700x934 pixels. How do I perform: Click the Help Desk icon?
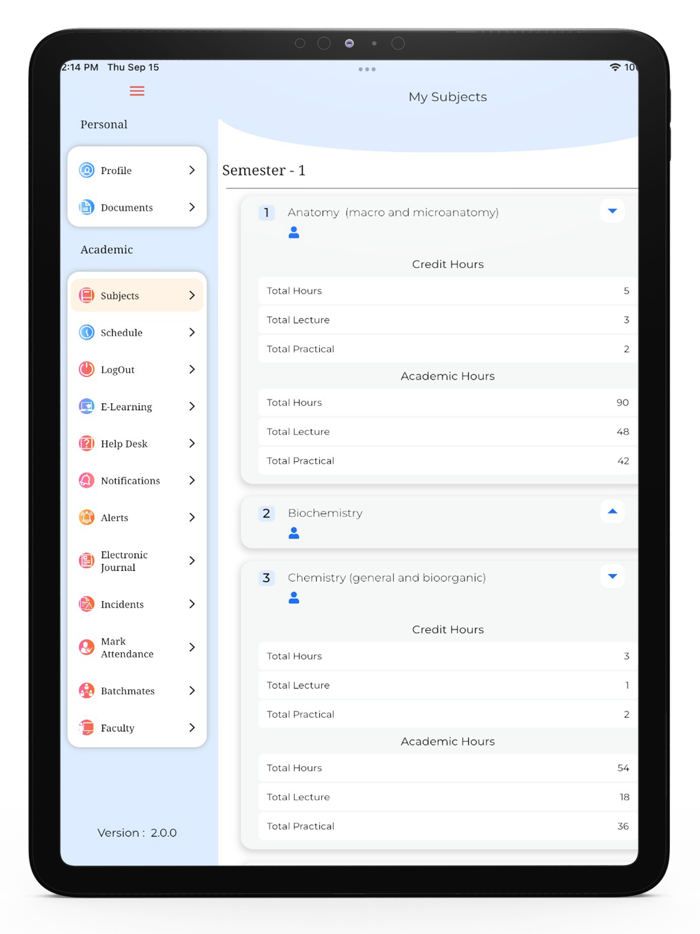pyautogui.click(x=86, y=443)
